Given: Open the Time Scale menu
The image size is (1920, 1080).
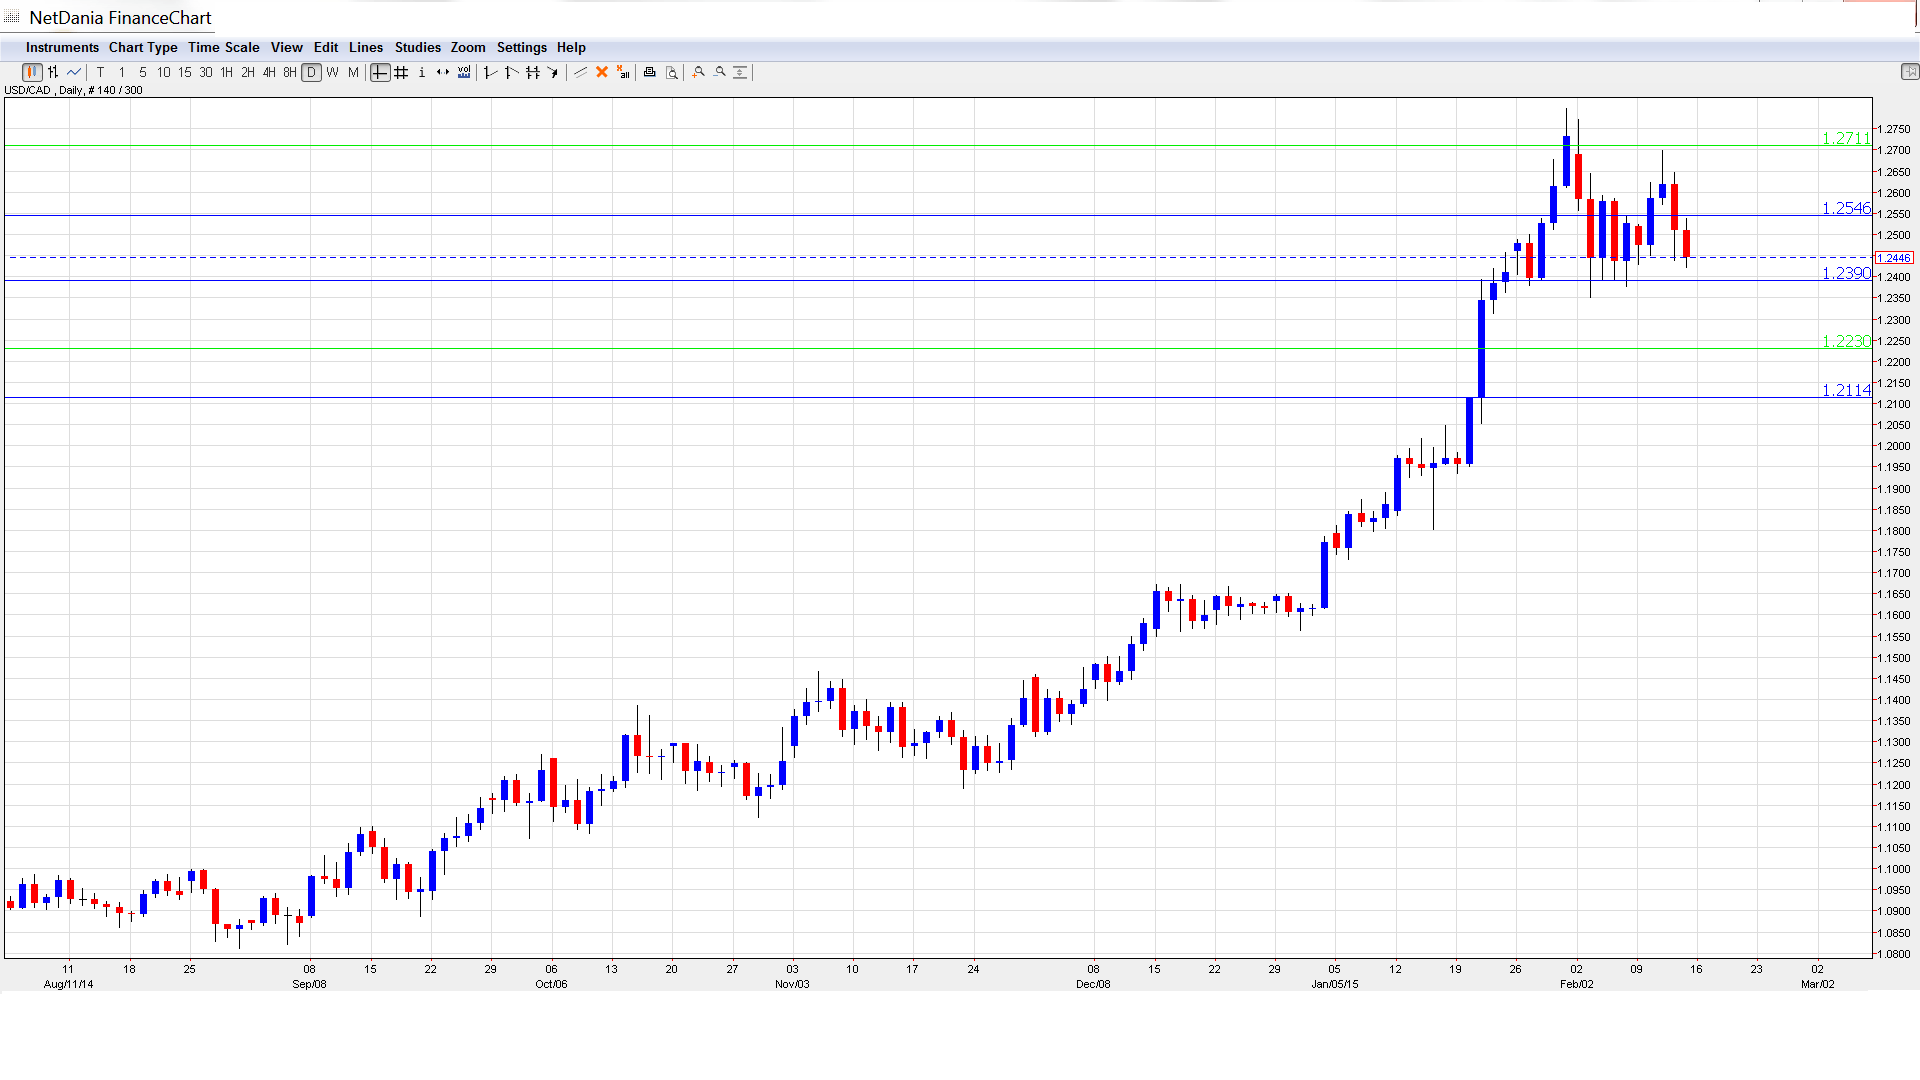Looking at the screenshot, I should tap(223, 47).
